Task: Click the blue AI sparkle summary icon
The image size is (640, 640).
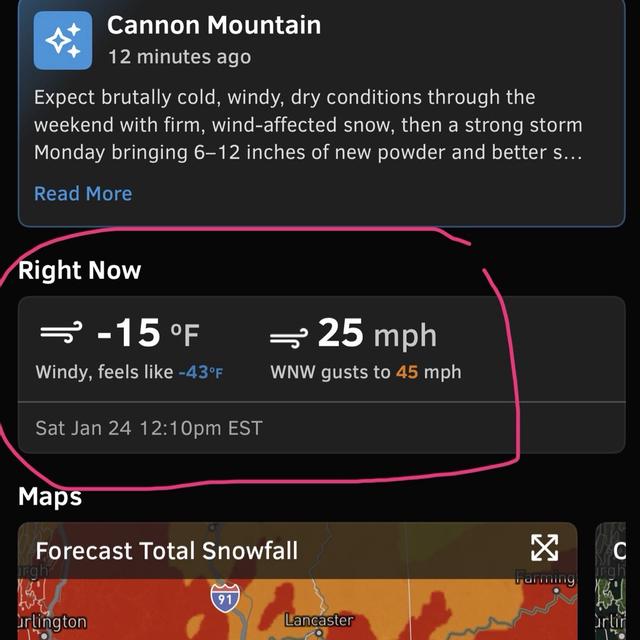Action: [x=63, y=41]
